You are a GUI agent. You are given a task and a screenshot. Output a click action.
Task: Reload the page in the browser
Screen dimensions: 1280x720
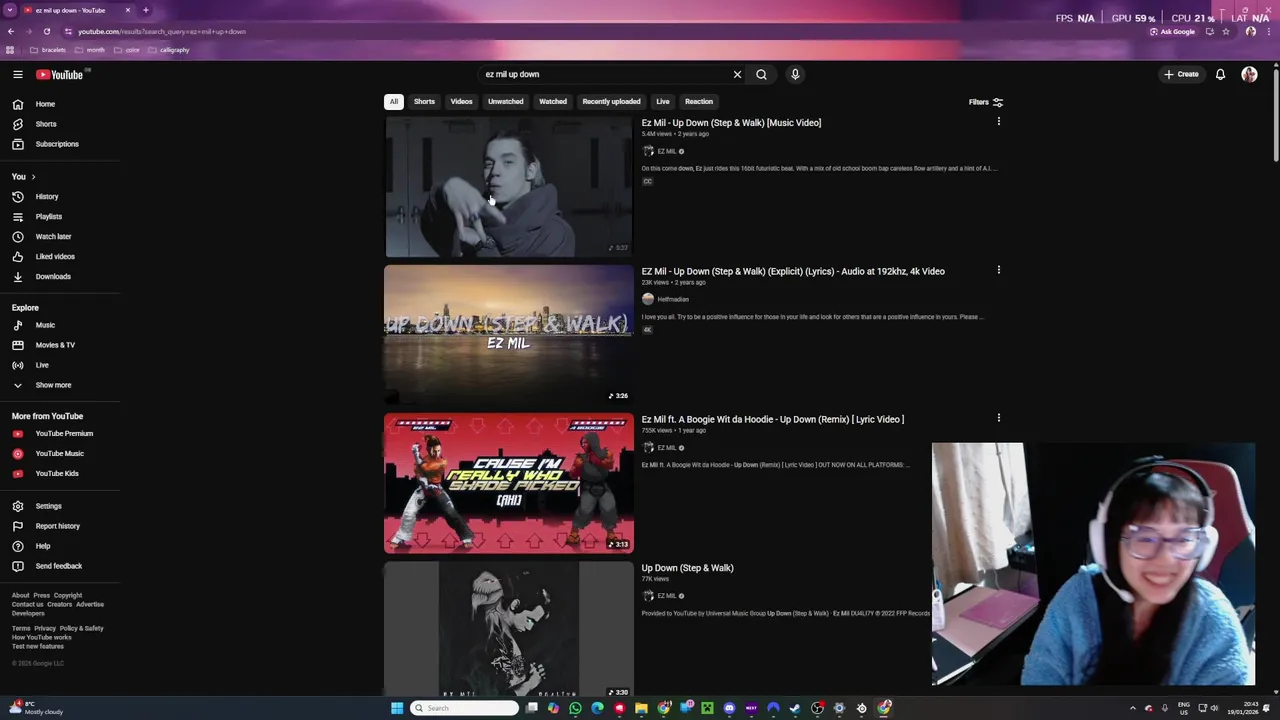(46, 31)
